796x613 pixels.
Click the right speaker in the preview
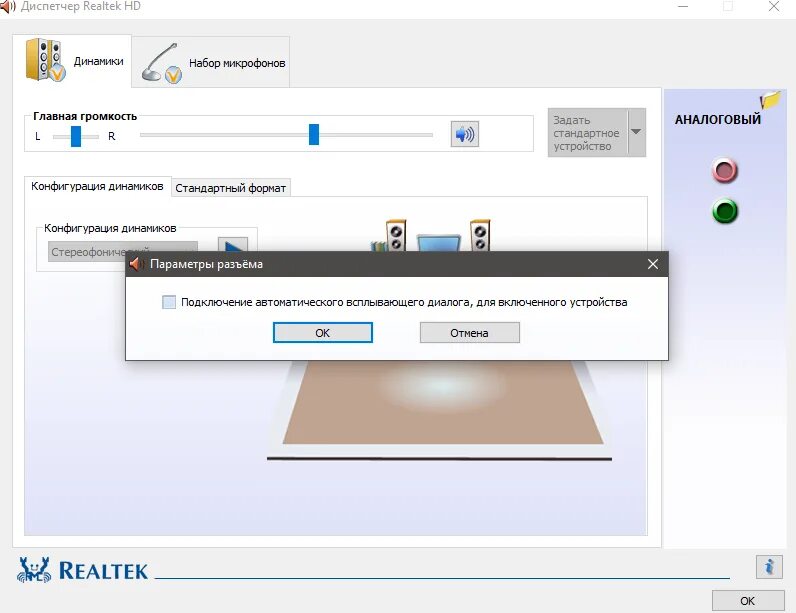click(x=480, y=235)
